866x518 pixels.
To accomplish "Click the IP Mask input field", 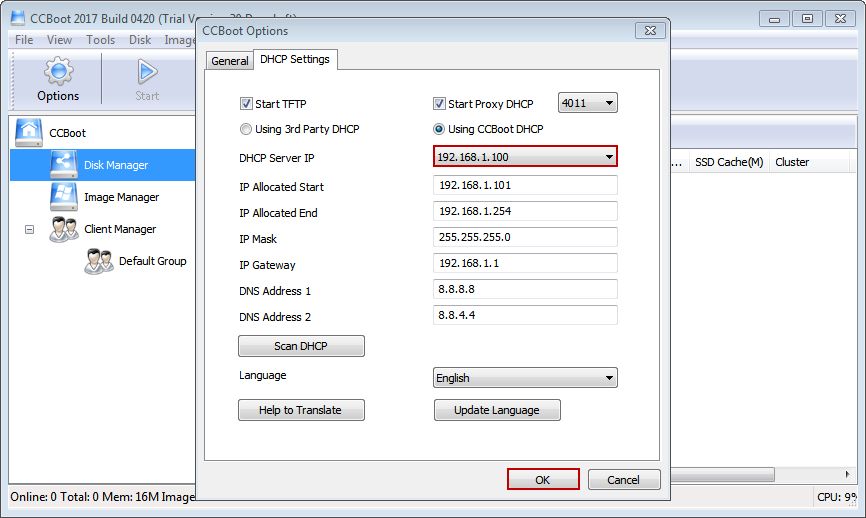I will [x=525, y=237].
